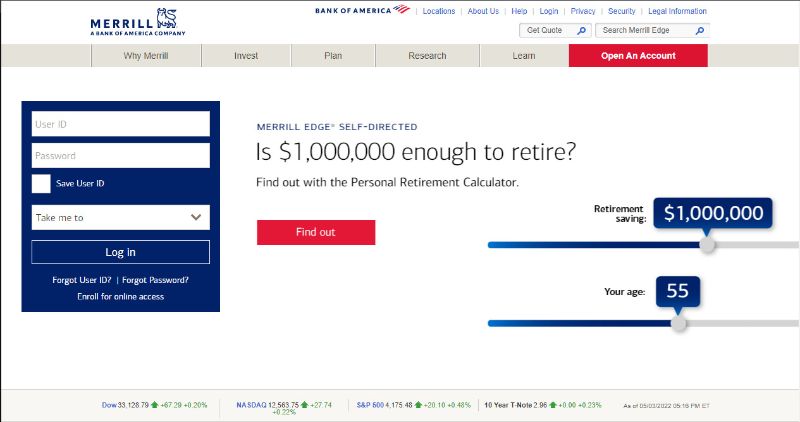Click the 10 Year T-Note label
Screen dimensions: 800x422
point(508,405)
